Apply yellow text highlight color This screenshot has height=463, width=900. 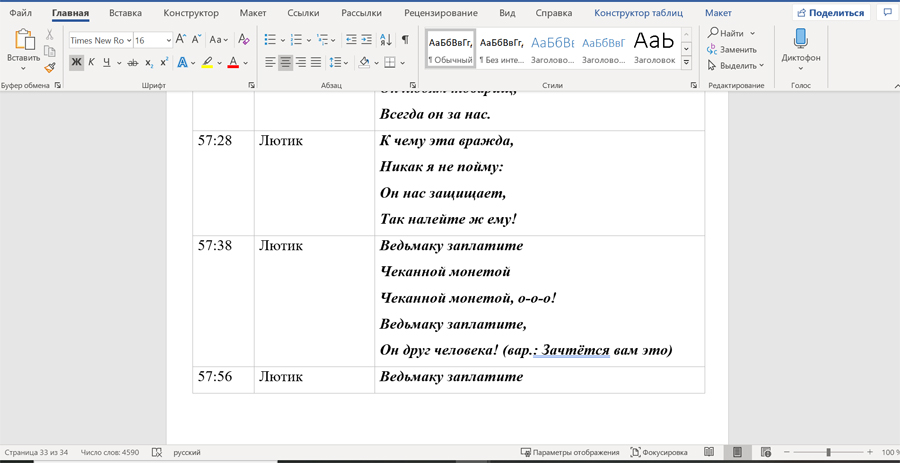point(207,63)
